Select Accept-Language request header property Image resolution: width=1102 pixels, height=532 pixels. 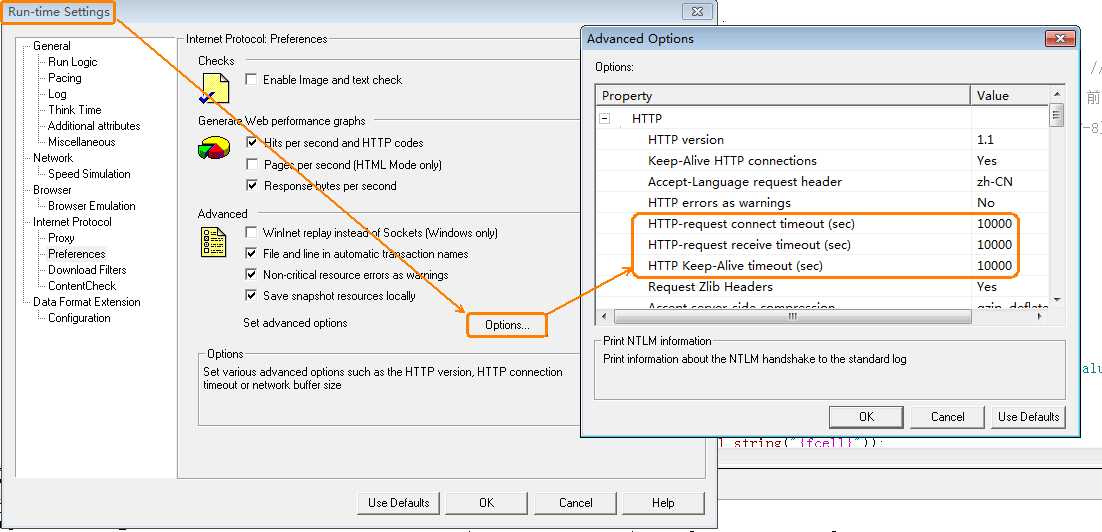[822, 181]
